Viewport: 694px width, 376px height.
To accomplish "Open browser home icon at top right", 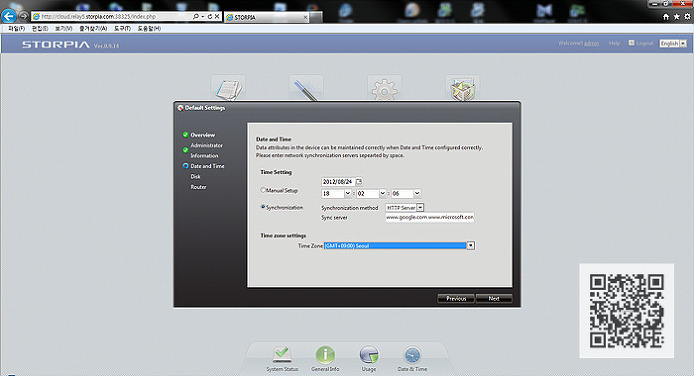I will pos(666,17).
